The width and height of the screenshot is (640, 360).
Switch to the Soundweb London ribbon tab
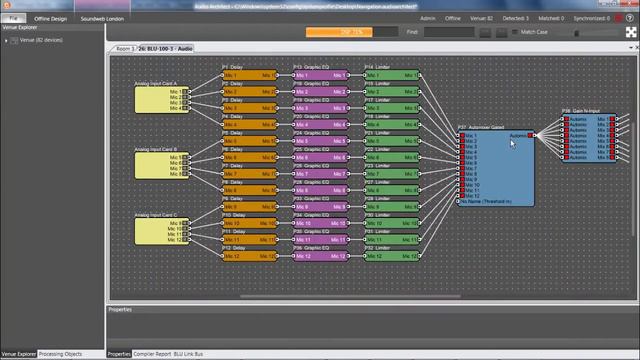click(102, 19)
